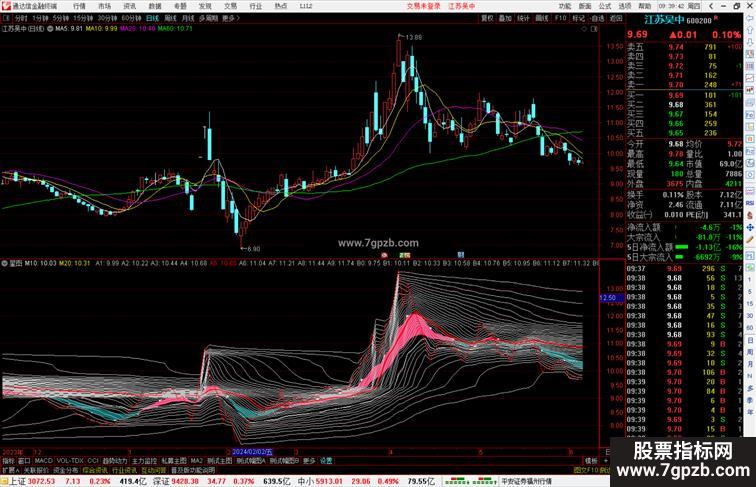Open the 互动问答 tab
756x487 pixels.
[154, 470]
